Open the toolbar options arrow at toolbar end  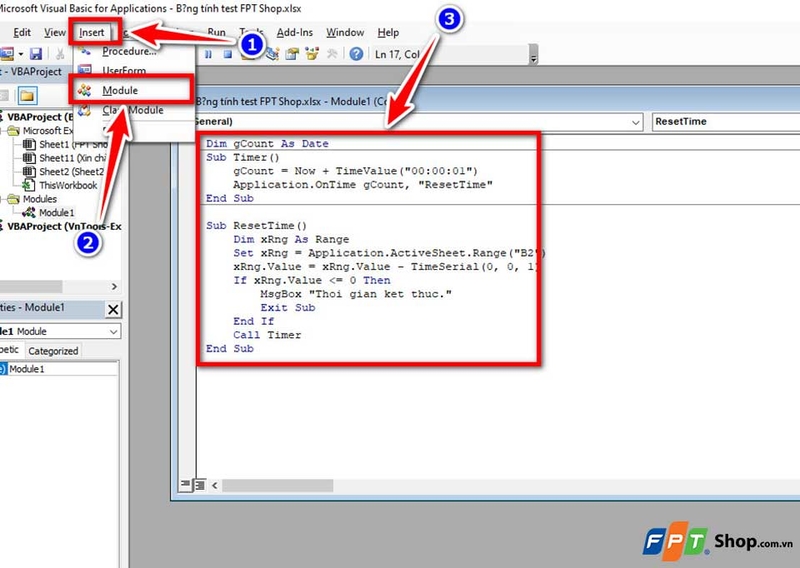[533, 54]
